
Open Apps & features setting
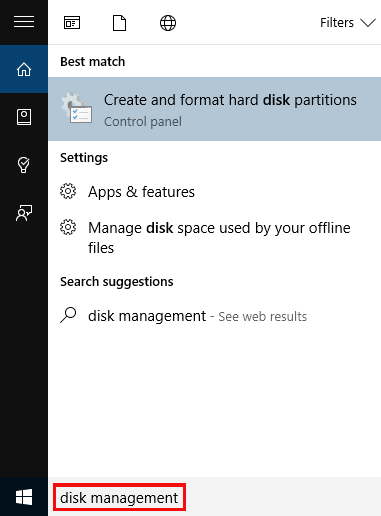point(141,192)
